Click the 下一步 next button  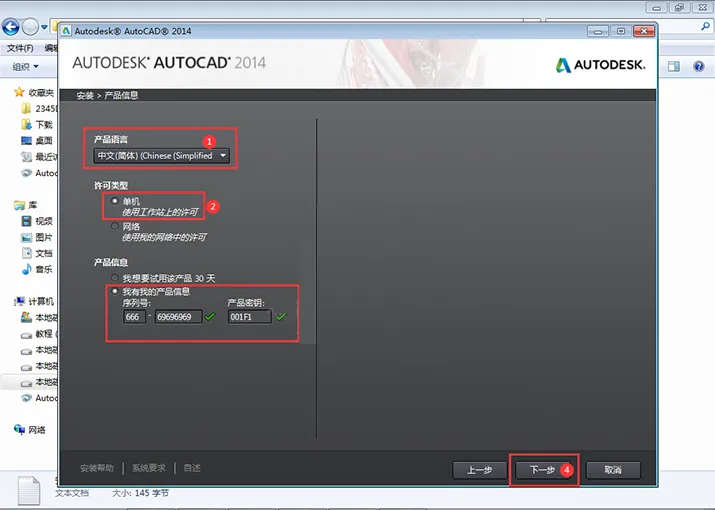tap(541, 470)
